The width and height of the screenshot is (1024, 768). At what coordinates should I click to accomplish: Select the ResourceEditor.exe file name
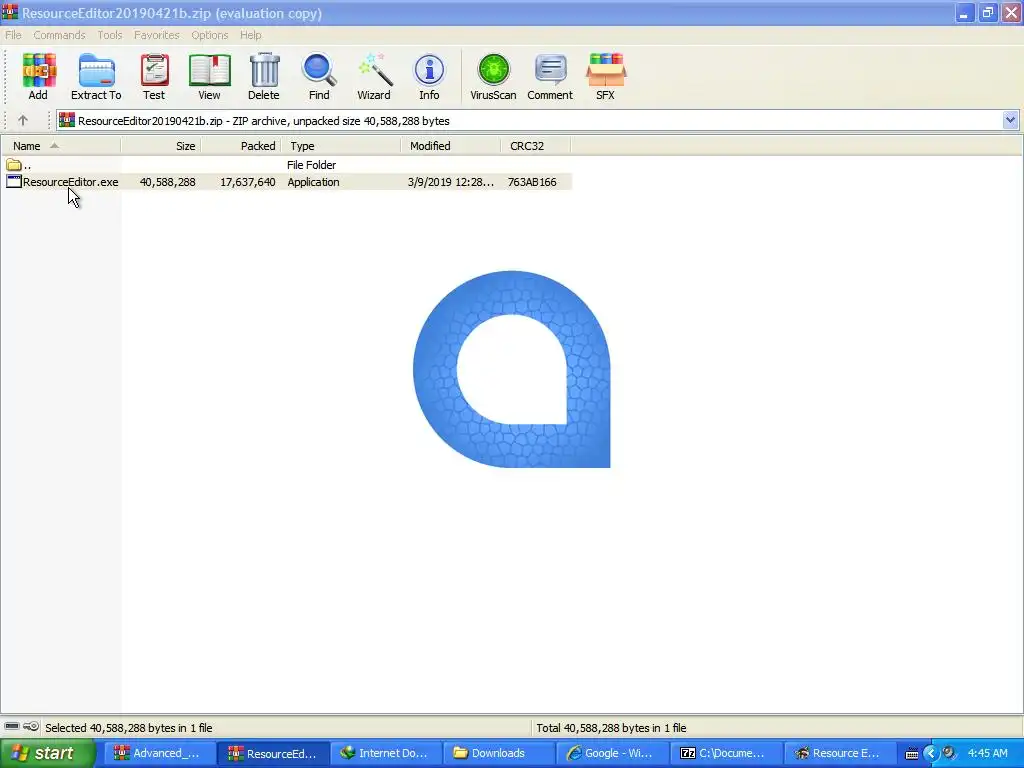[x=71, y=182]
